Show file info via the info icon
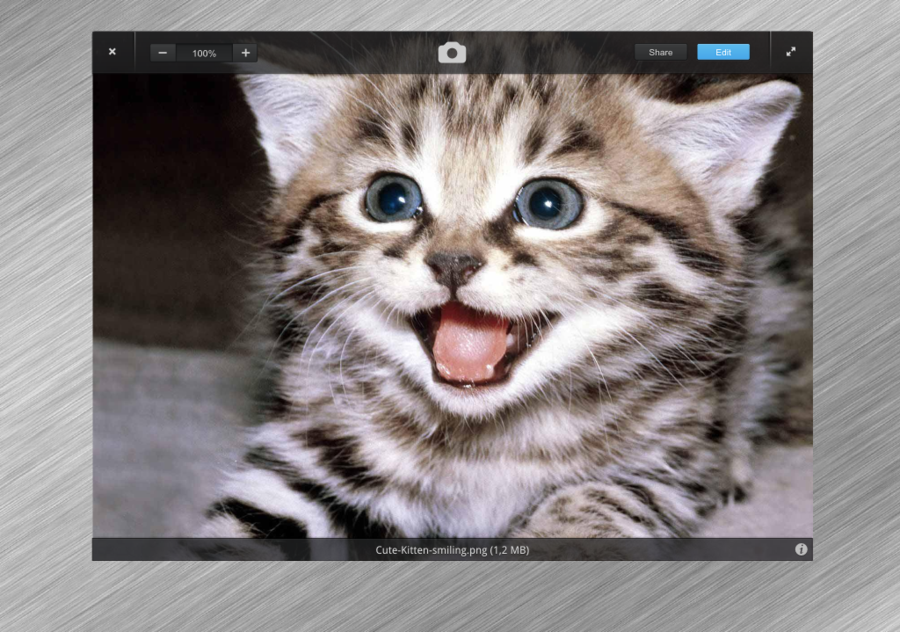Screen dimensions: 900x632 coord(801,549)
